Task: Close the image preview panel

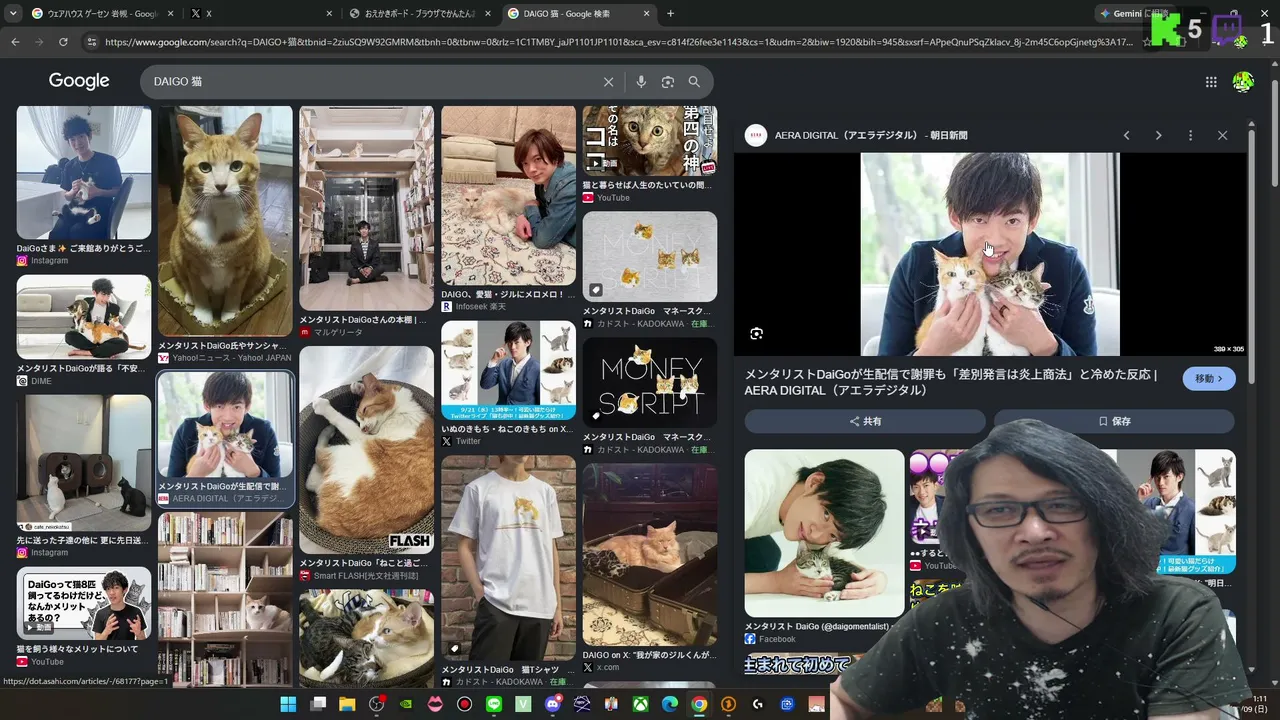Action: [x=1222, y=135]
